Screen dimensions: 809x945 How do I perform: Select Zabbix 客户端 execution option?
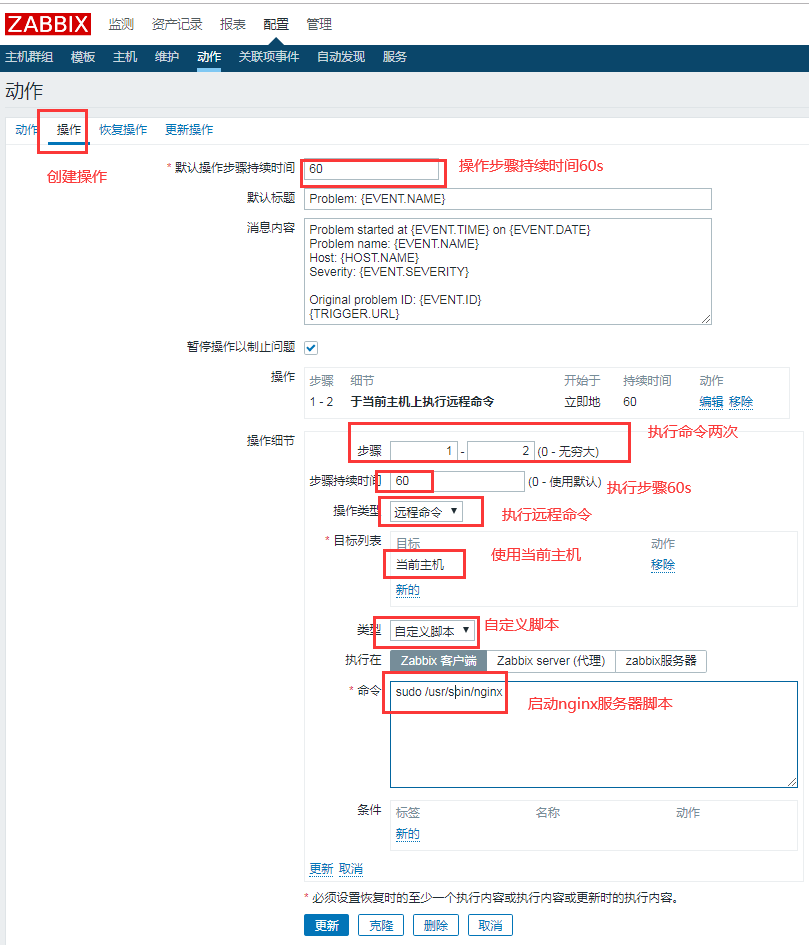(438, 661)
